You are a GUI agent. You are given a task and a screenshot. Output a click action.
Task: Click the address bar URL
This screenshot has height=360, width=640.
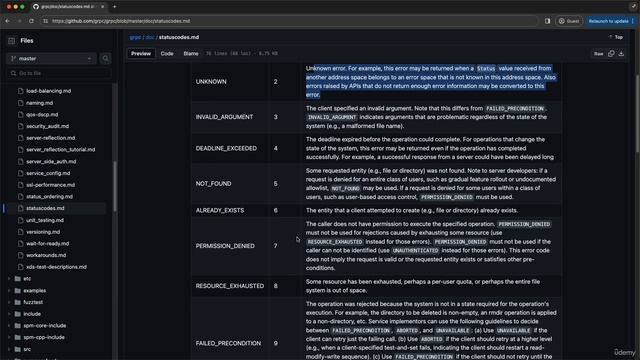click(x=121, y=21)
